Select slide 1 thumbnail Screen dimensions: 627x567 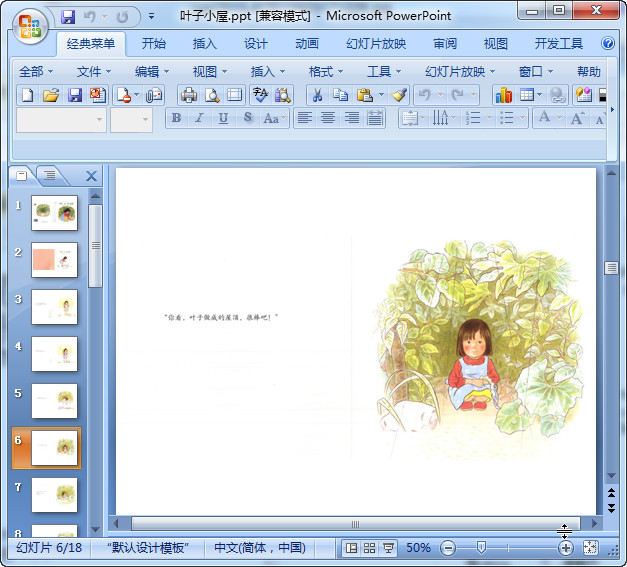click(x=54, y=213)
